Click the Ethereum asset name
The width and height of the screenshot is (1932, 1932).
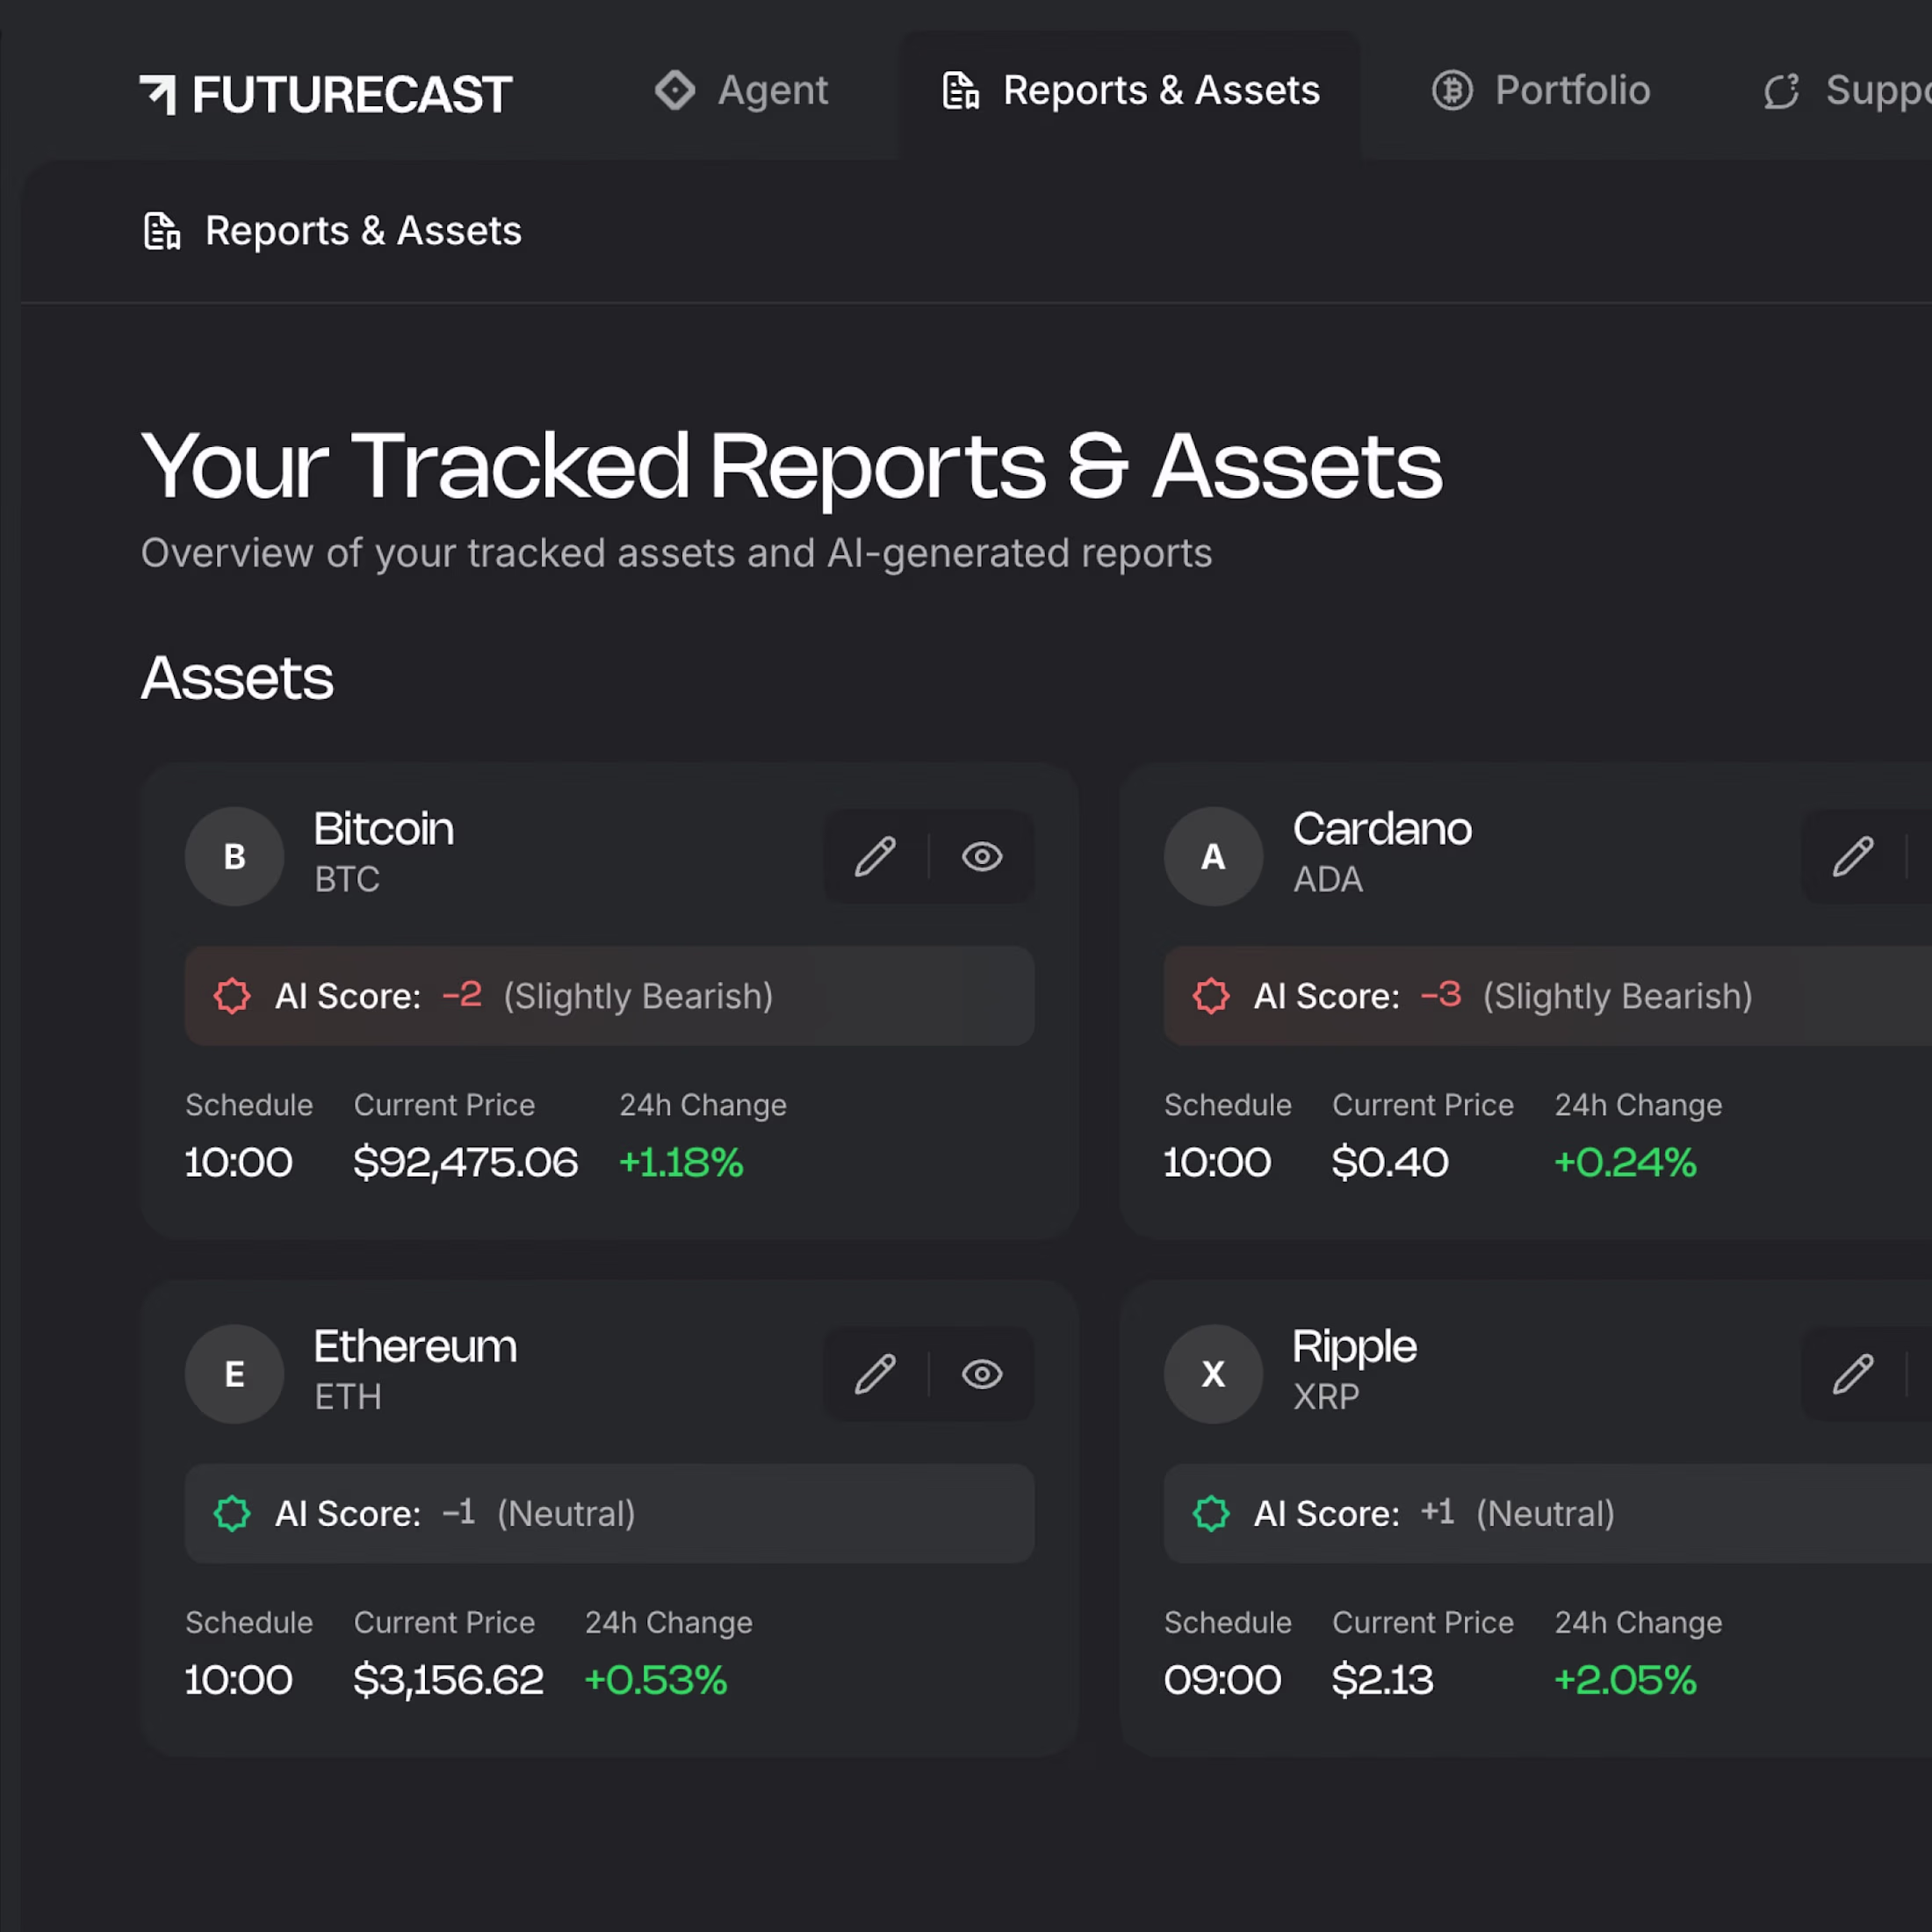tap(415, 1346)
